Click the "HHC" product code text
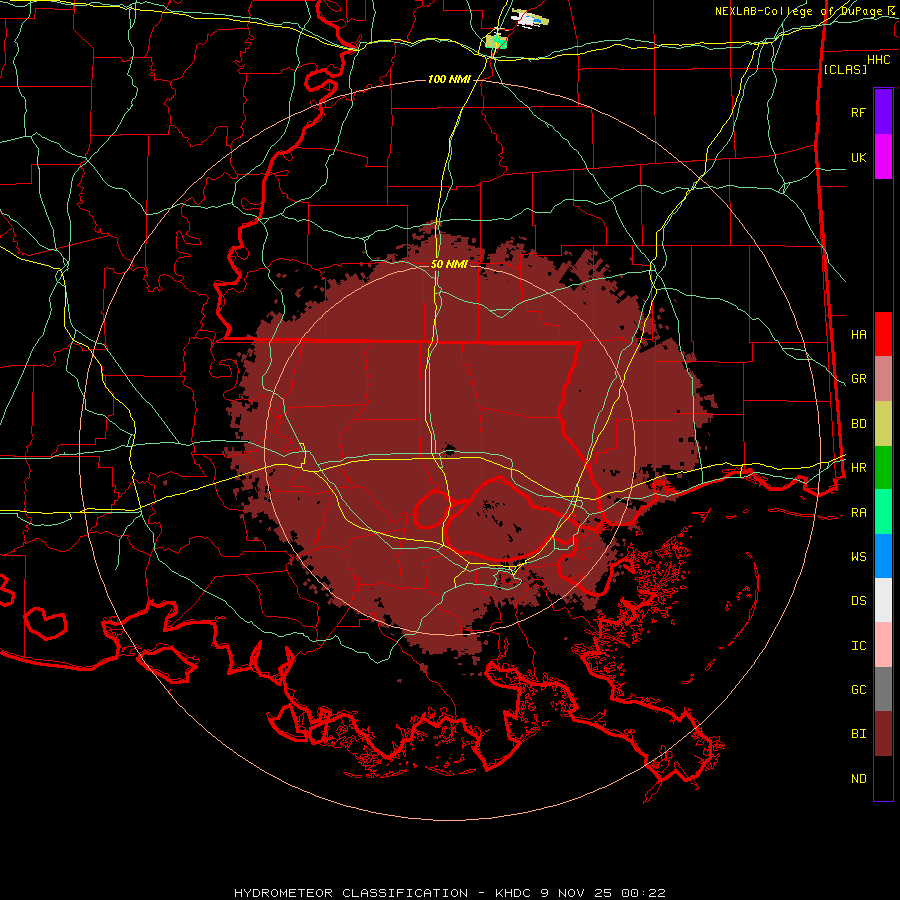This screenshot has height=900, width=900. coord(878,60)
